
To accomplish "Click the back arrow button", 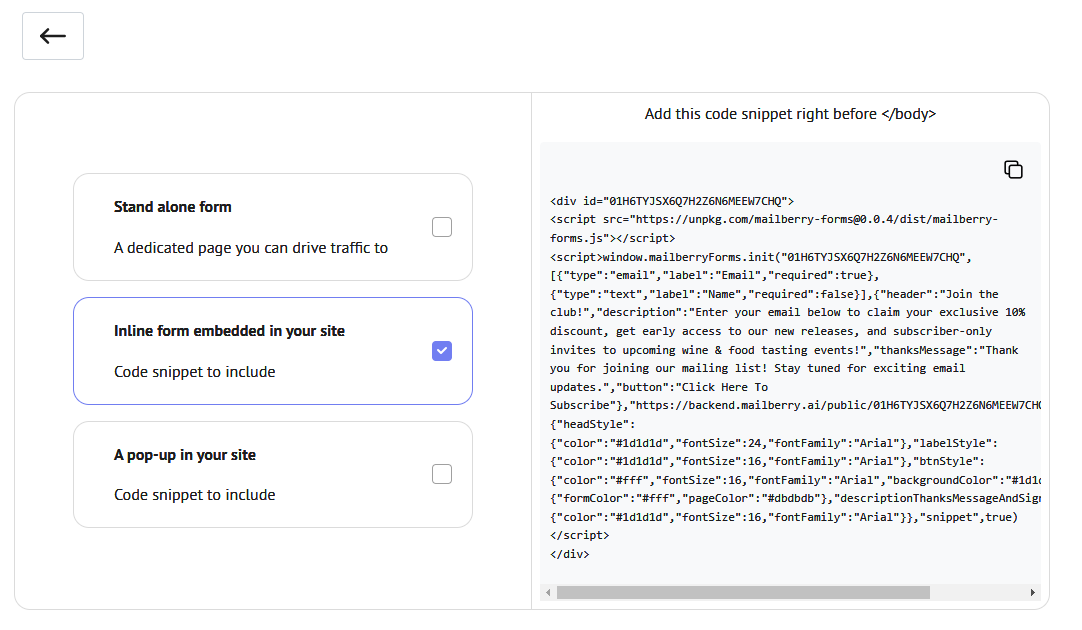I will (x=53, y=36).
